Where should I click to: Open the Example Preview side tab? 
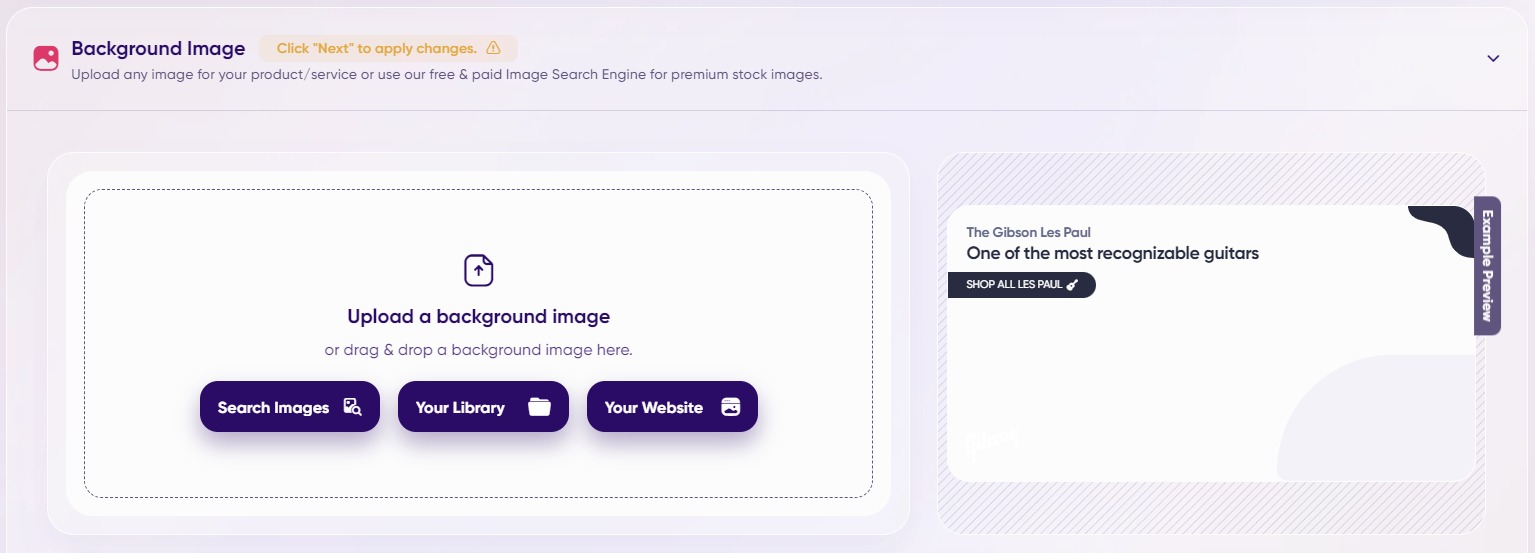(x=1487, y=265)
